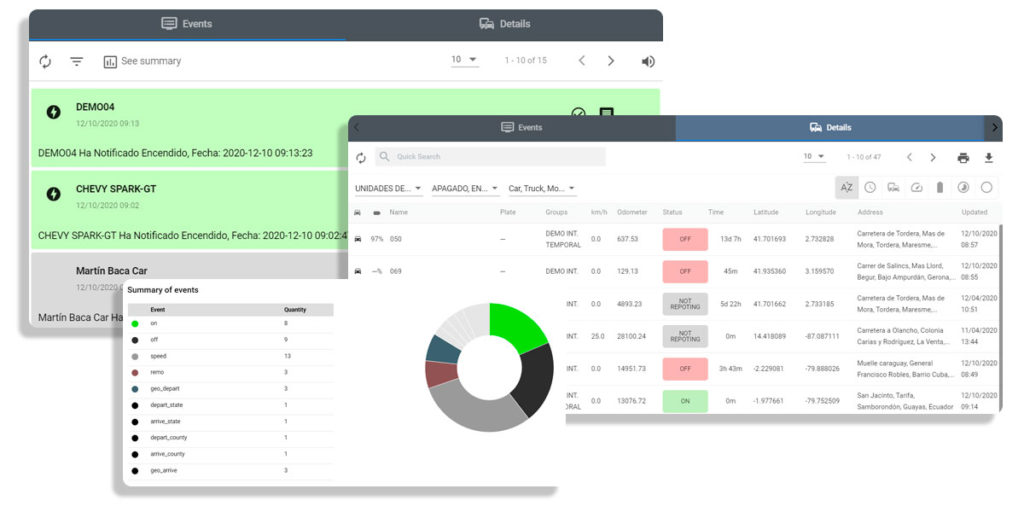
Task: Toggle the clock time sort option
Action: [x=870, y=187]
